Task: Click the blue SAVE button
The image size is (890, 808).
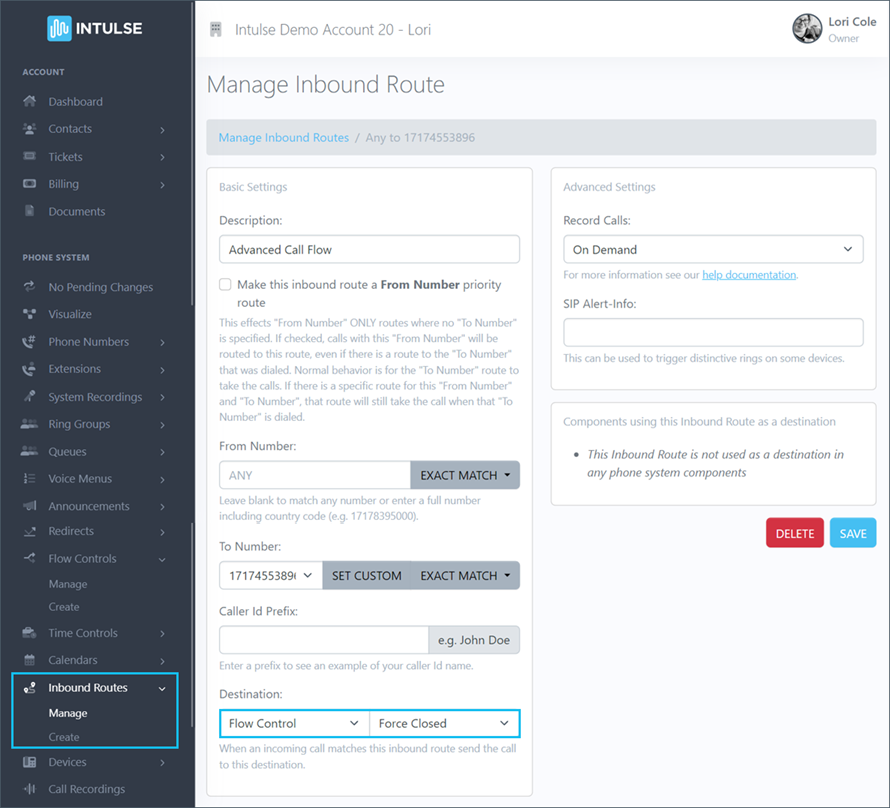Action: pyautogui.click(x=853, y=533)
